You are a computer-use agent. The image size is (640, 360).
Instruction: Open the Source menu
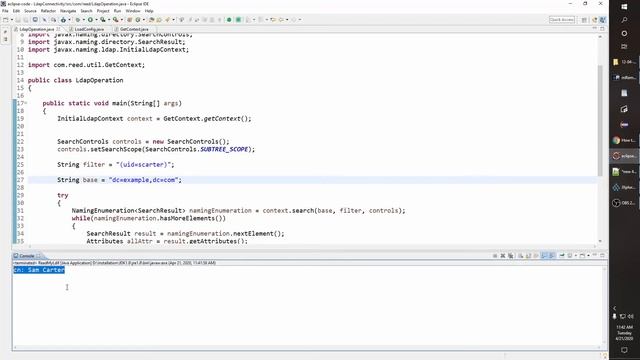pyautogui.click(x=30, y=11)
